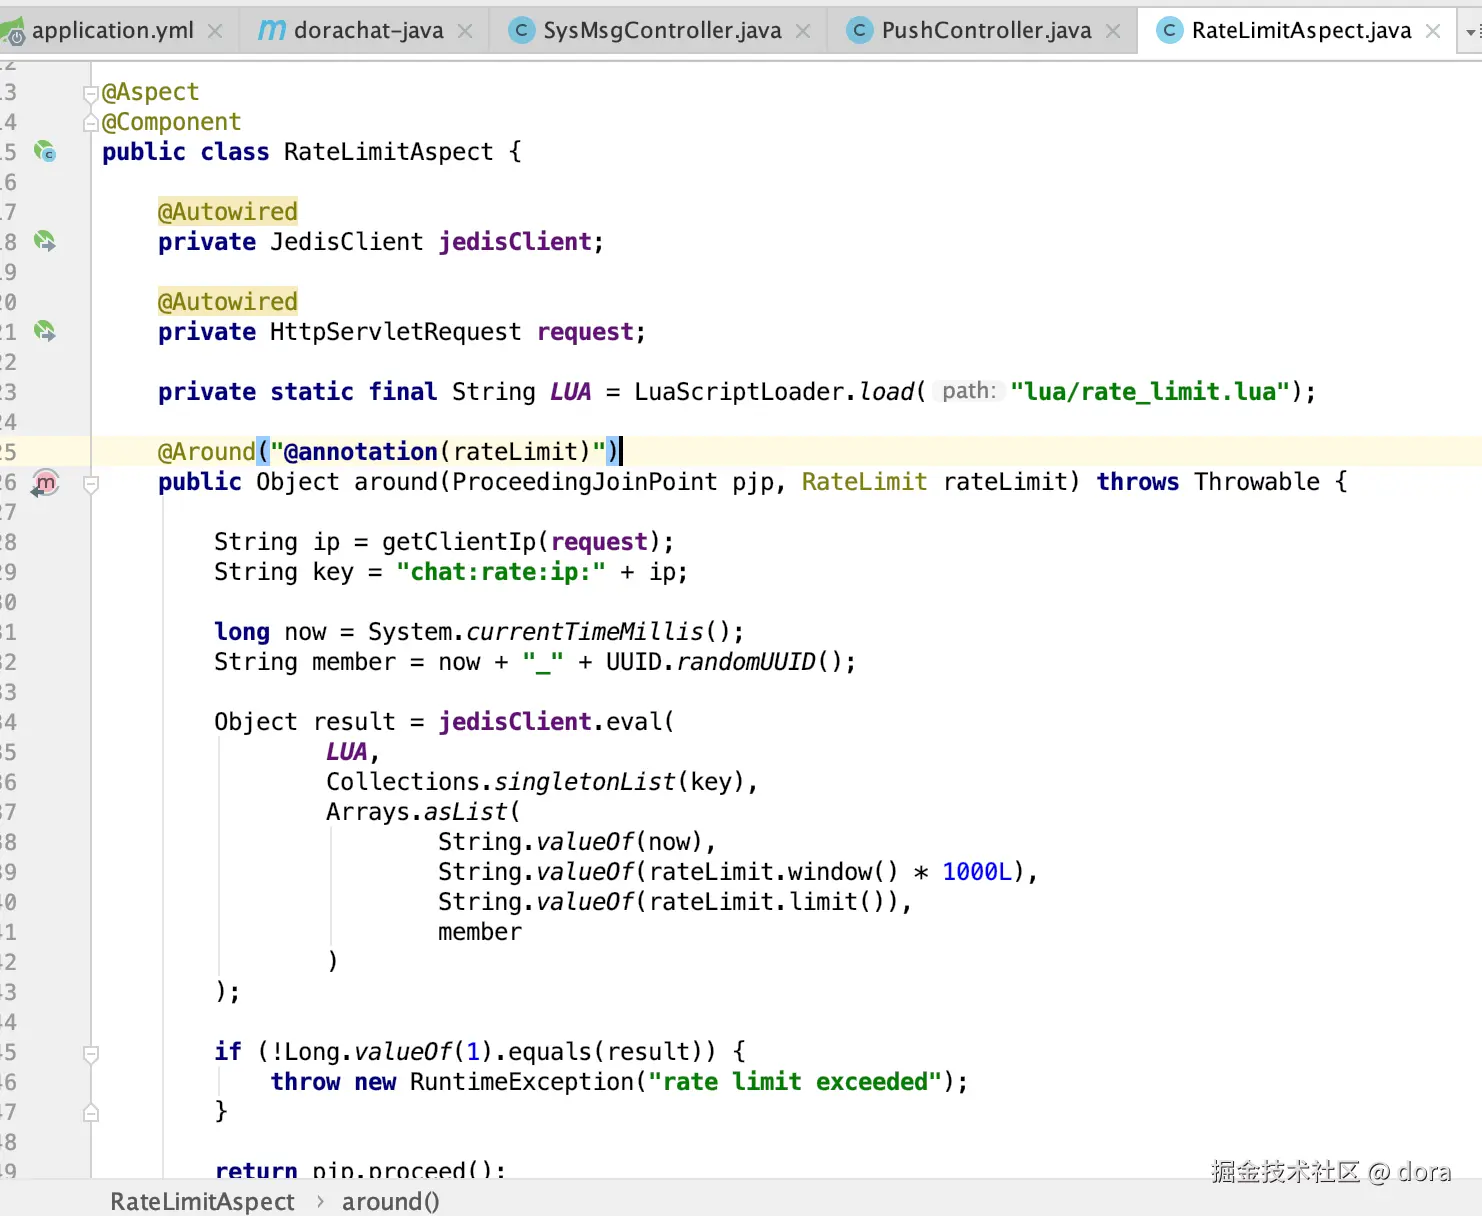Close the SysMsgController.java tab
This screenshot has width=1482, height=1216.
pyautogui.click(x=803, y=31)
